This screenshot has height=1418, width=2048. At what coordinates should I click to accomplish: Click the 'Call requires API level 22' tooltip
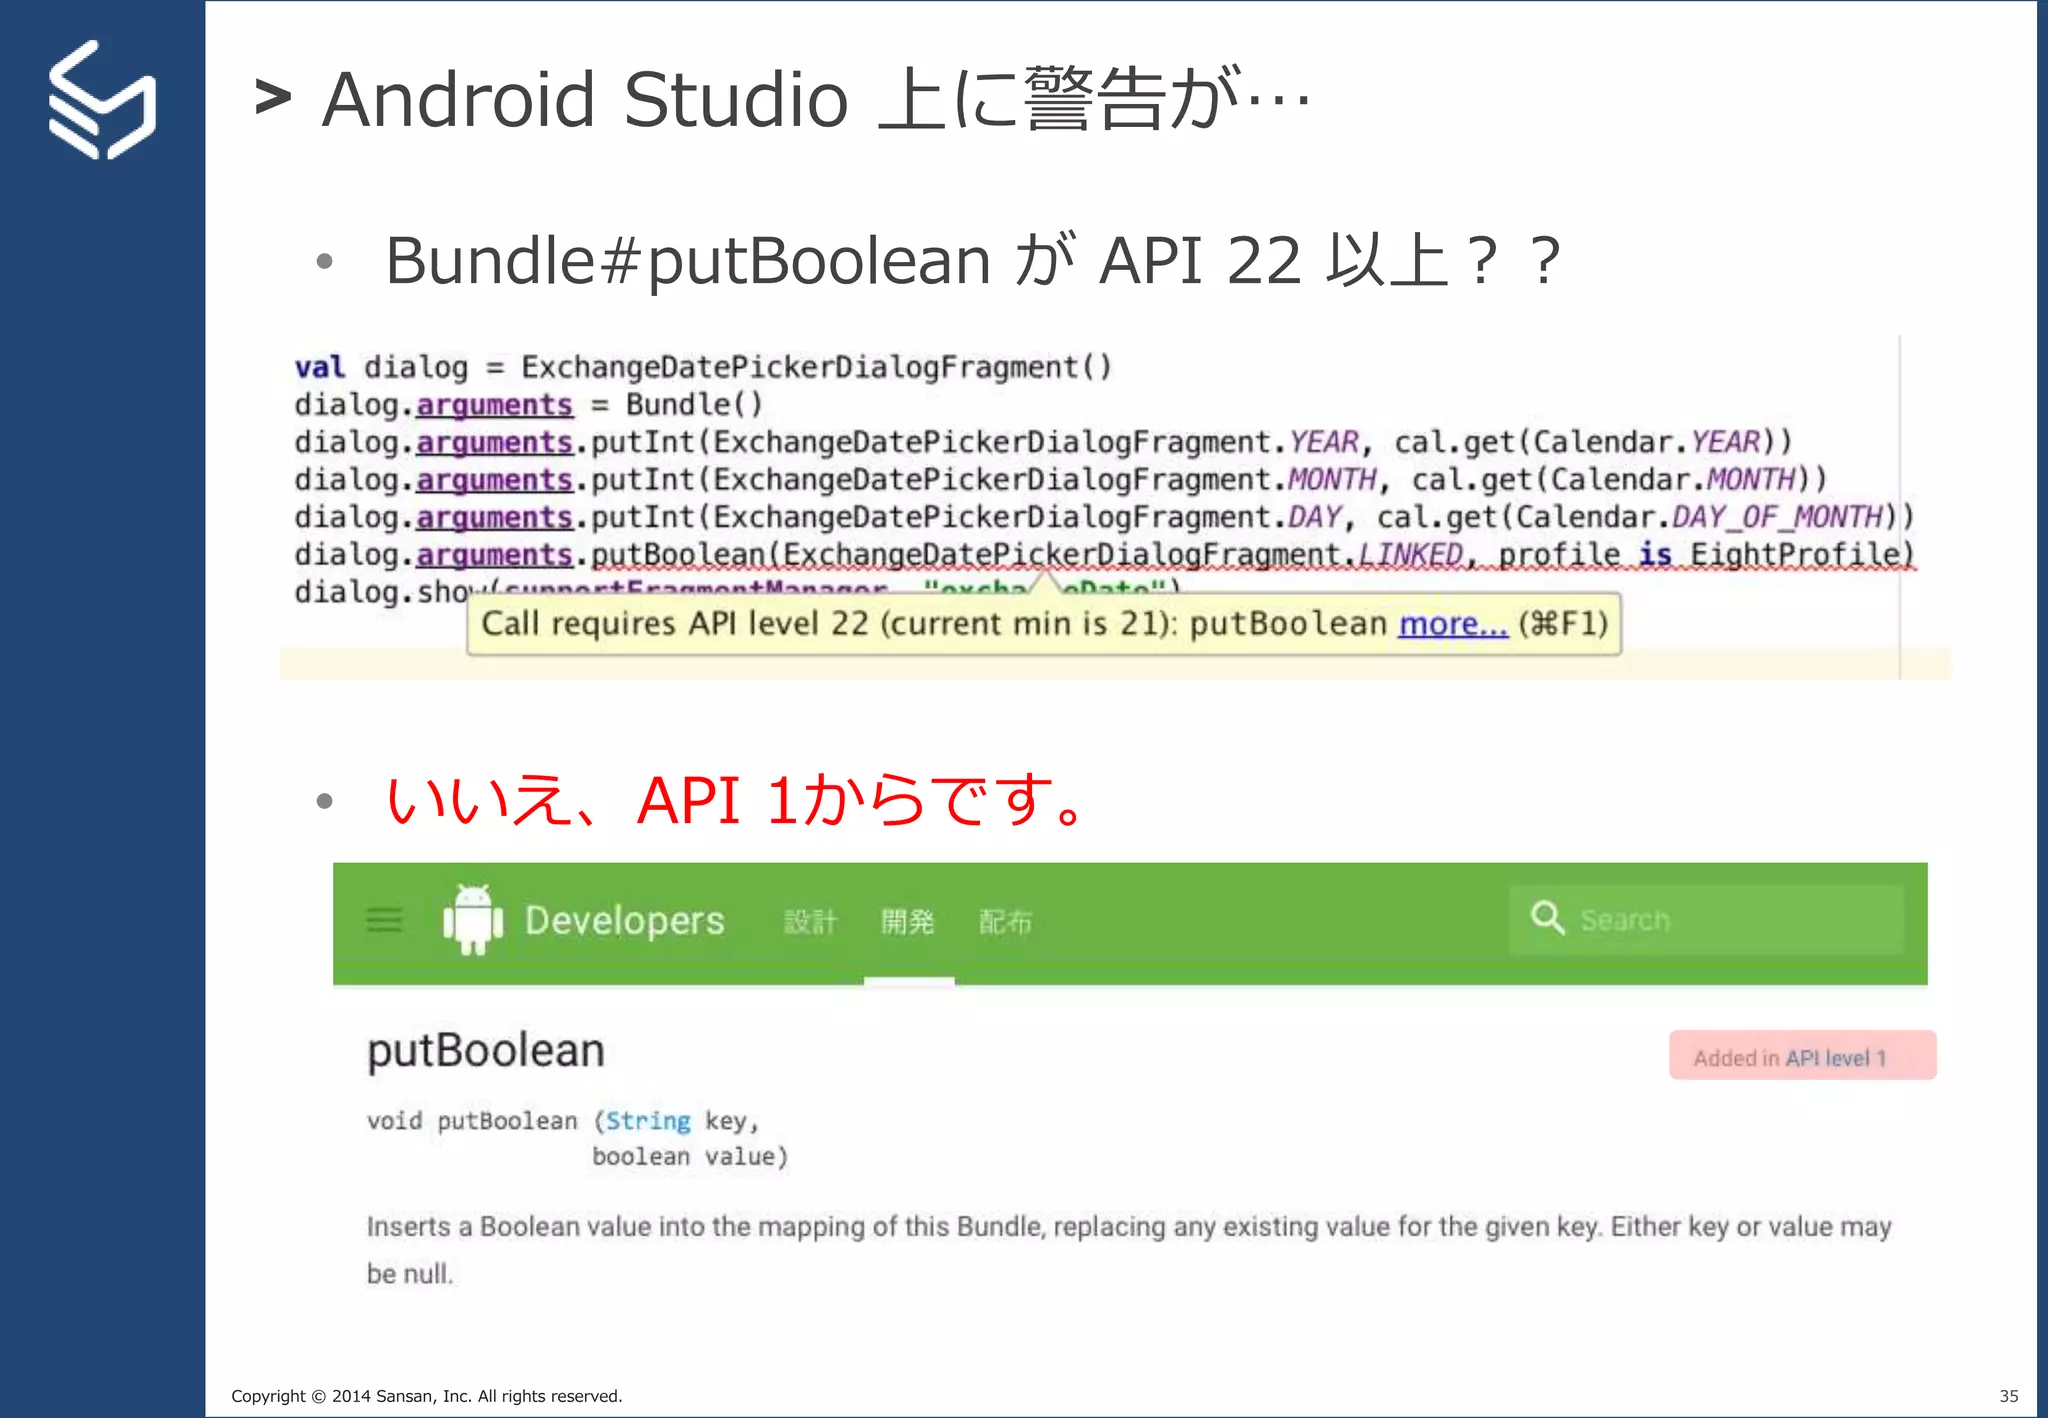[1044, 624]
